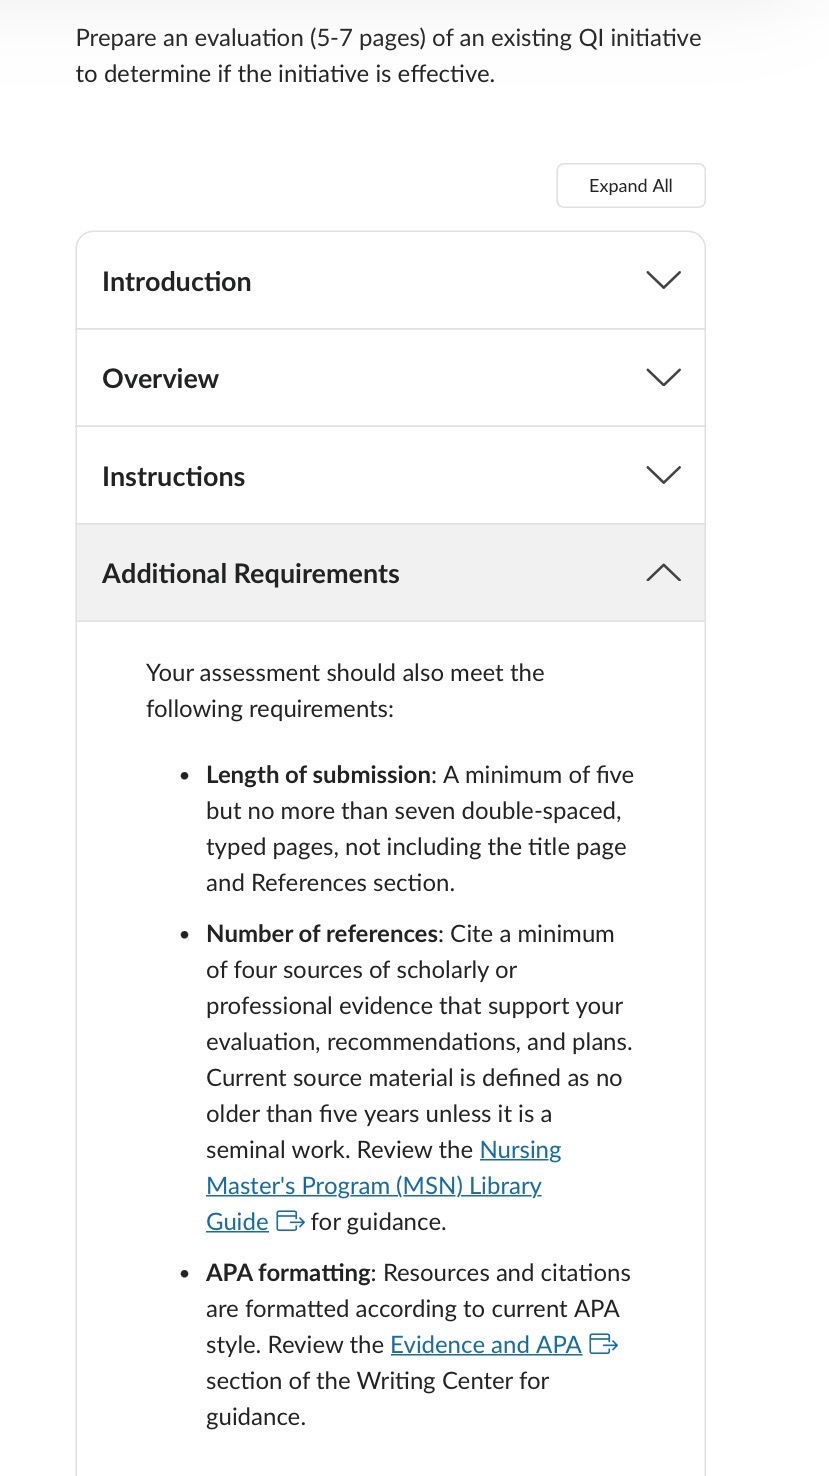The width and height of the screenshot is (829, 1476).
Task: Click the external-link icon after Evidence and APA
Action: coord(603,1345)
